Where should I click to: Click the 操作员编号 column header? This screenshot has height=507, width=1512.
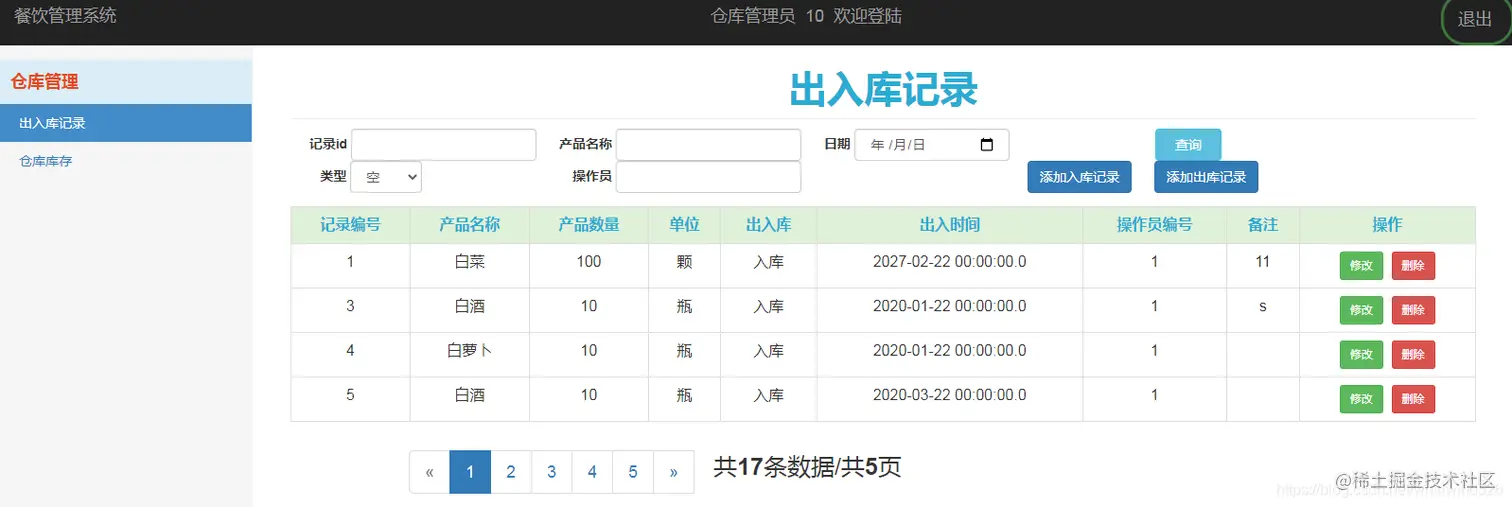[x=1154, y=225]
